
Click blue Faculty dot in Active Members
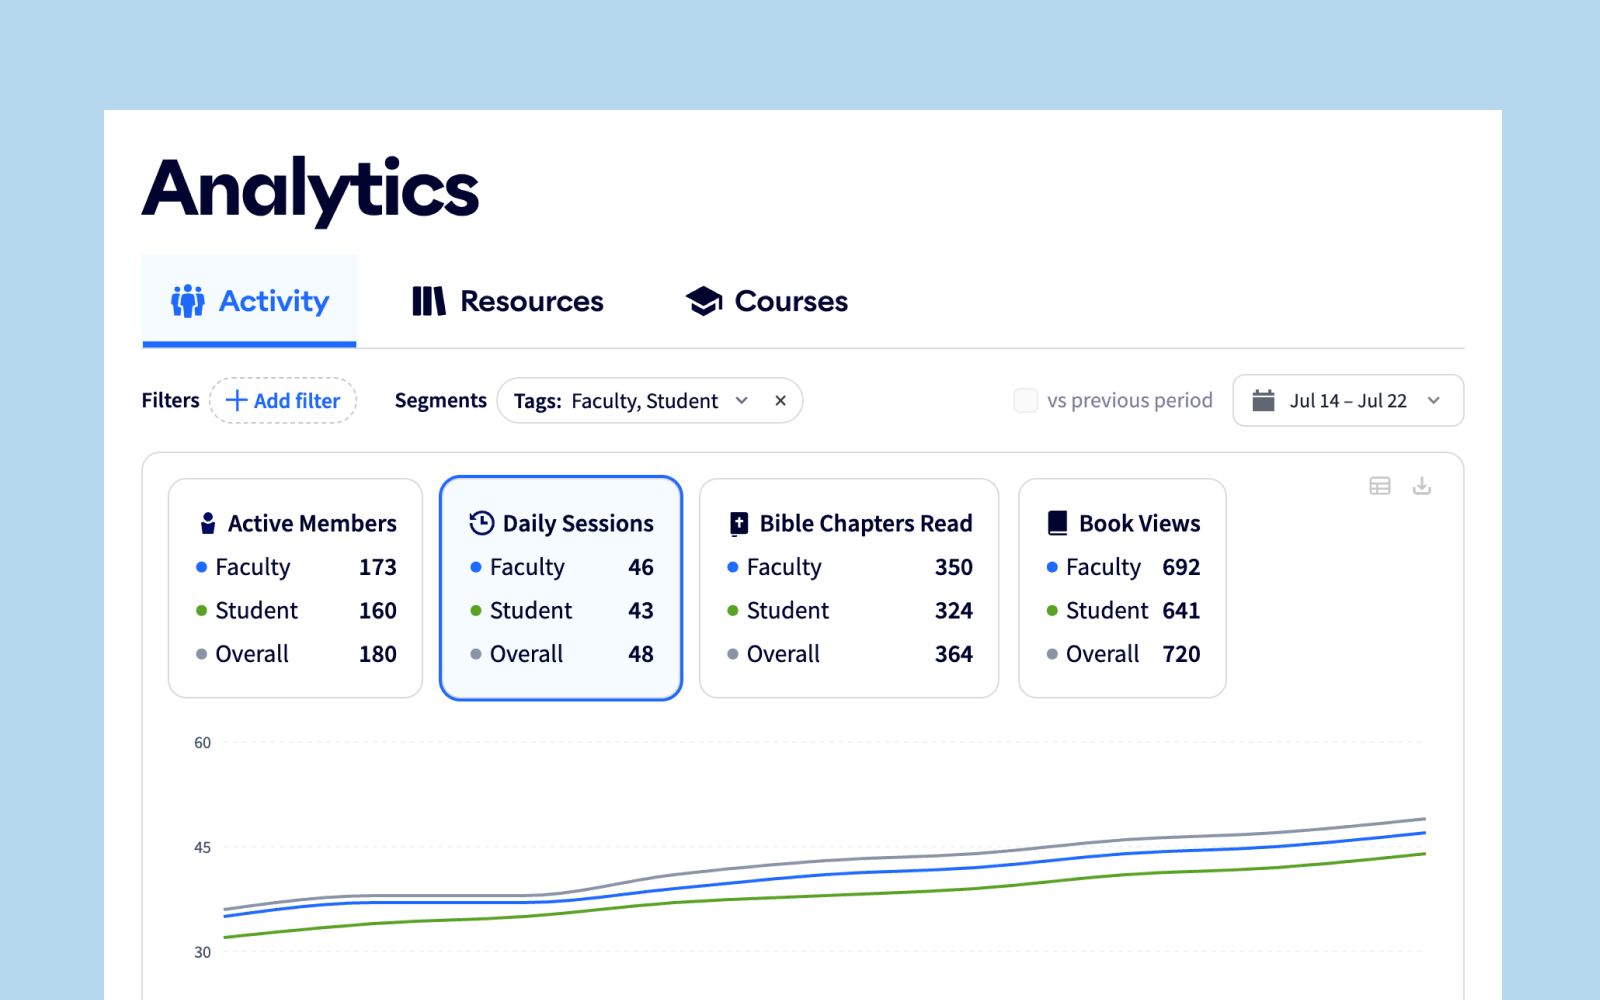click(202, 567)
